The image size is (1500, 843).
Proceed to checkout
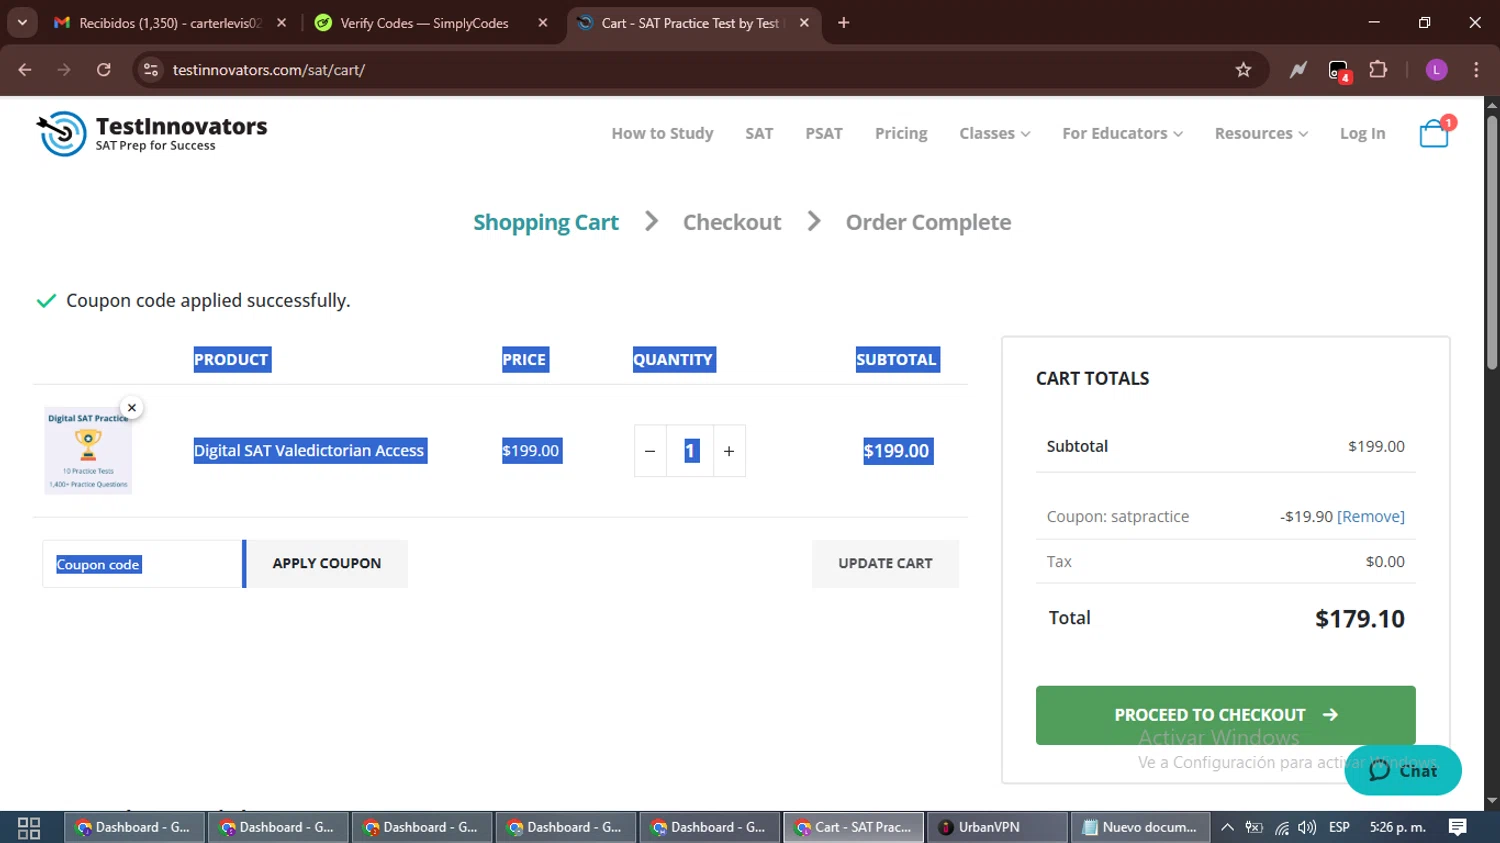[x=1225, y=715]
